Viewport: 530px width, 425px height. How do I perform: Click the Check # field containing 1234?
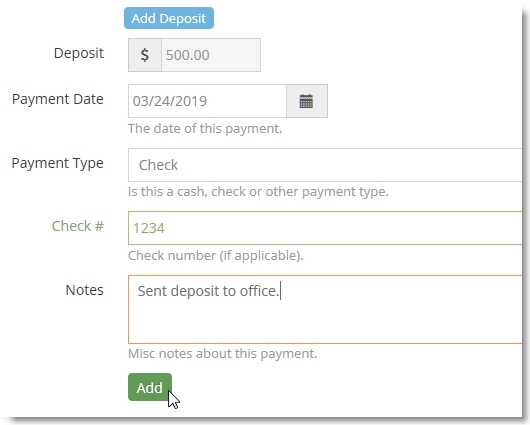click(325, 228)
